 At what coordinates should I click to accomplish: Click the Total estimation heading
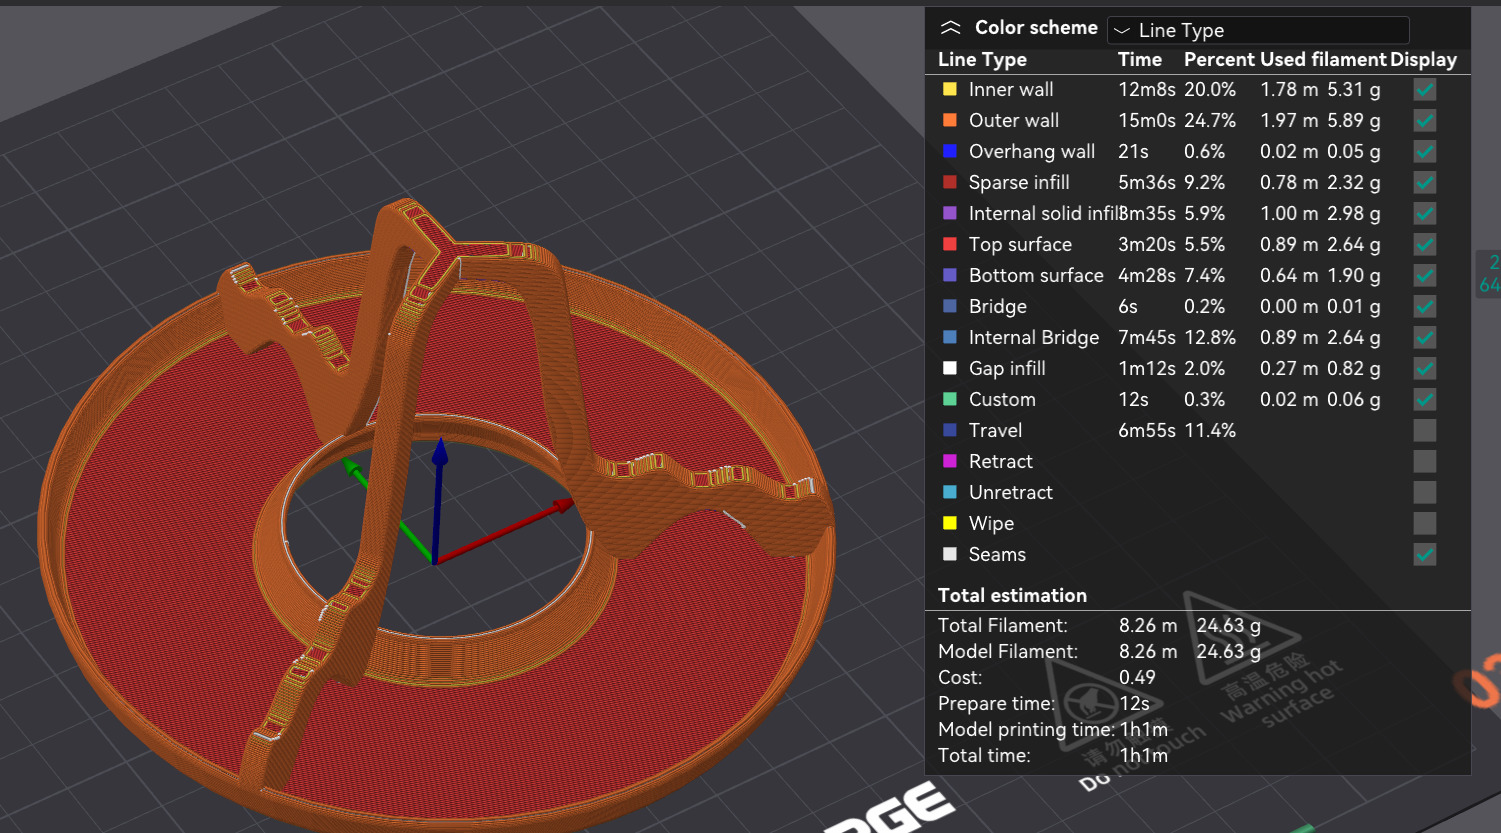click(x=1012, y=596)
